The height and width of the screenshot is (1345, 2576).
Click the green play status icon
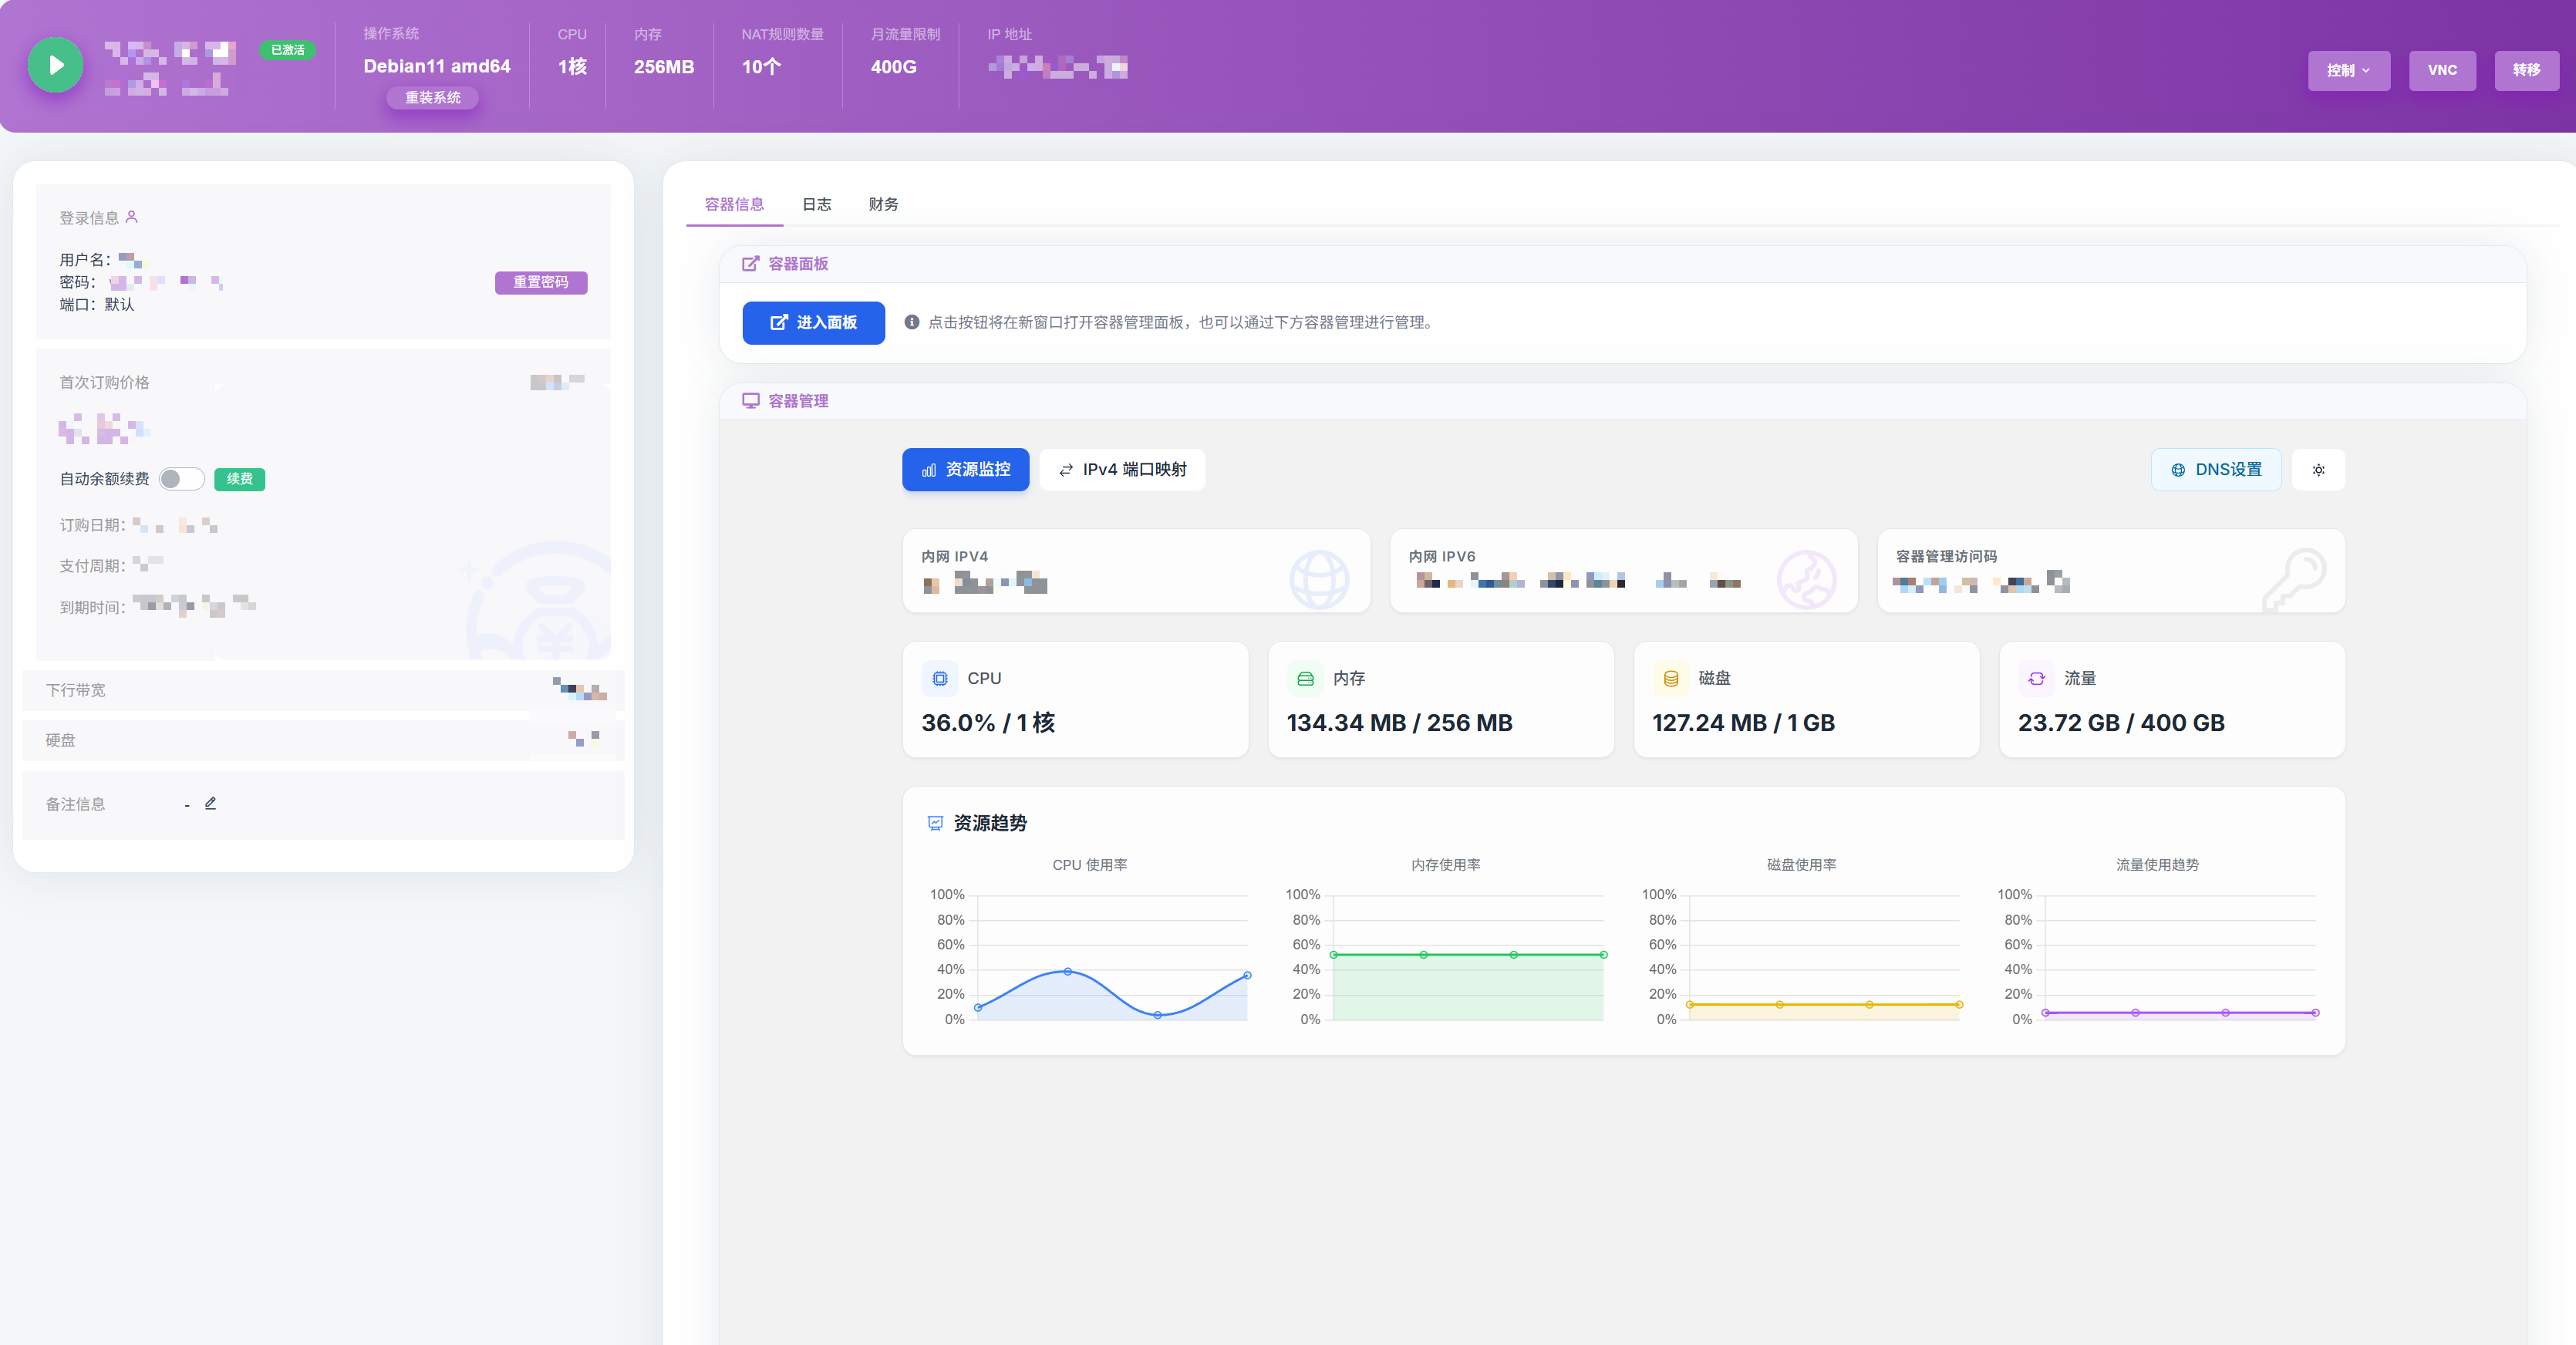[x=55, y=65]
